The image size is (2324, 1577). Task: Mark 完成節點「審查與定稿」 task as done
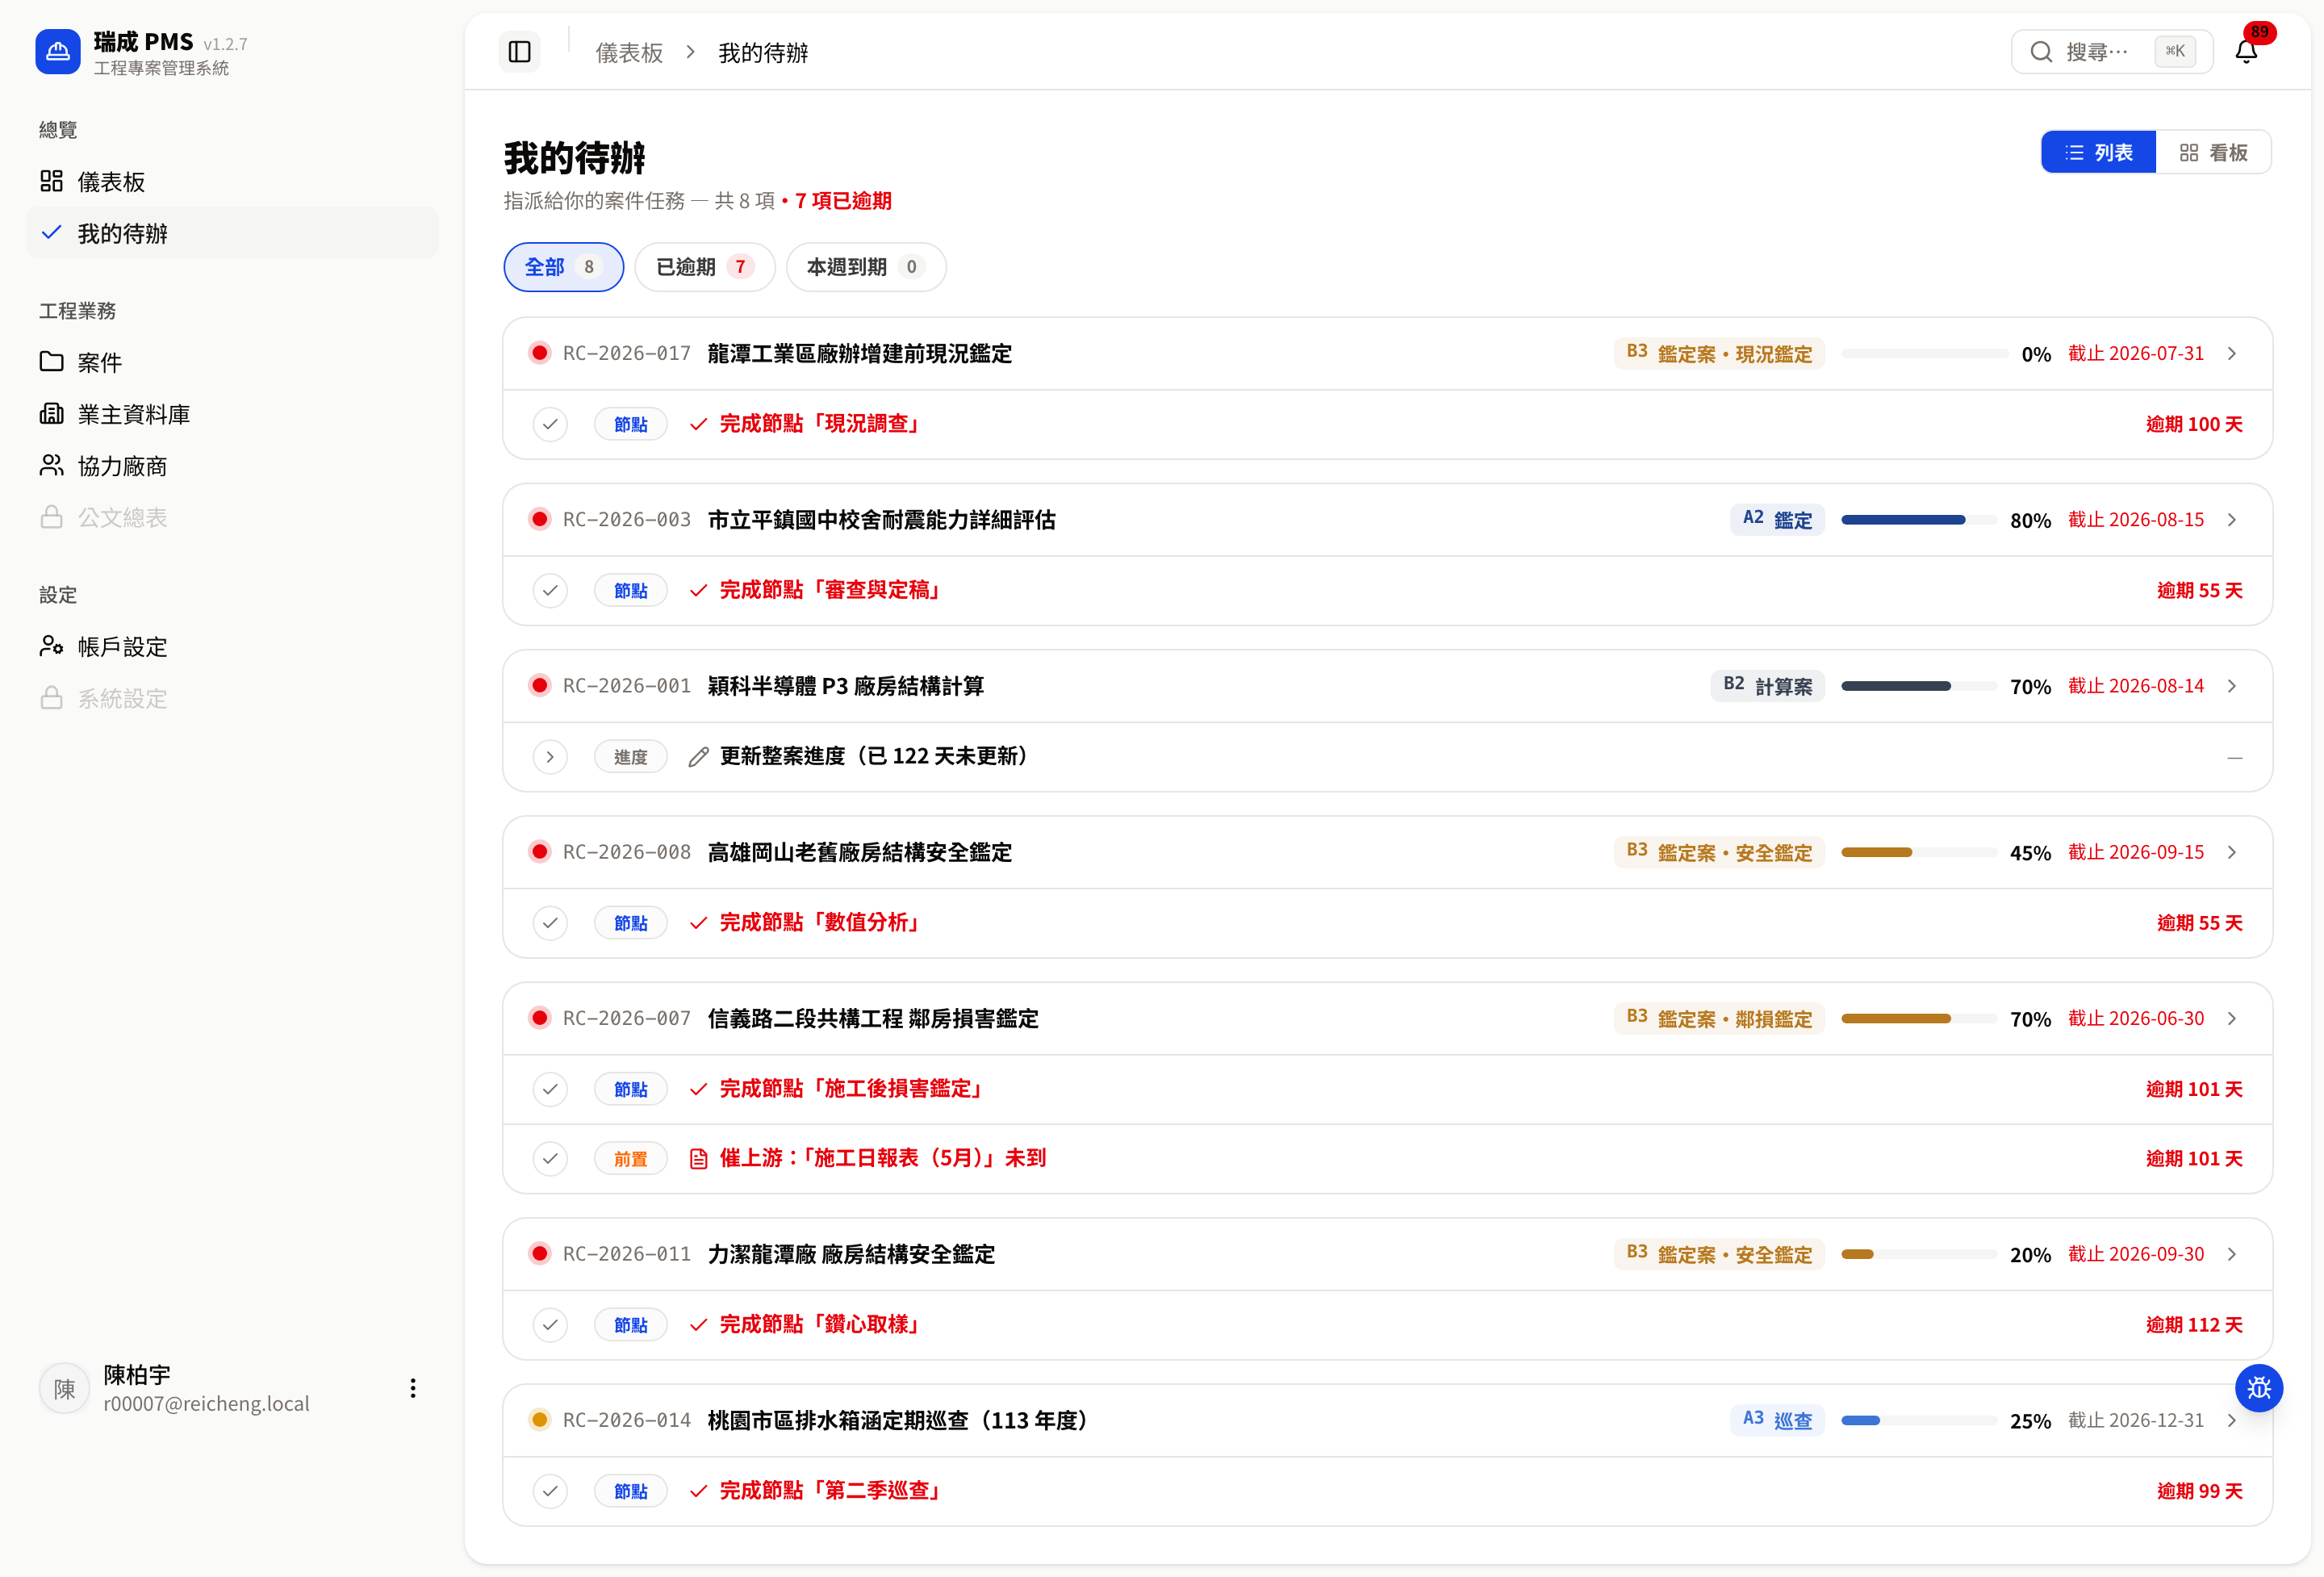coord(550,591)
